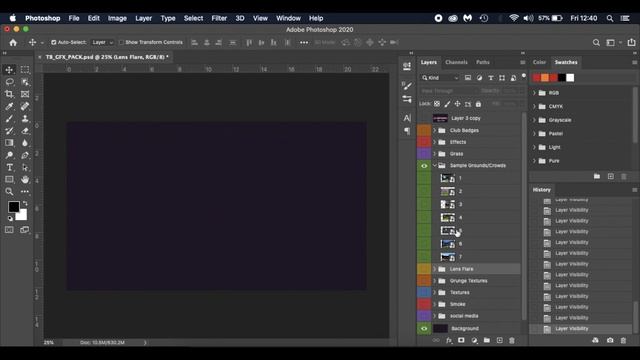
Task: Select the Gradient tool
Action: pyautogui.click(x=9, y=143)
